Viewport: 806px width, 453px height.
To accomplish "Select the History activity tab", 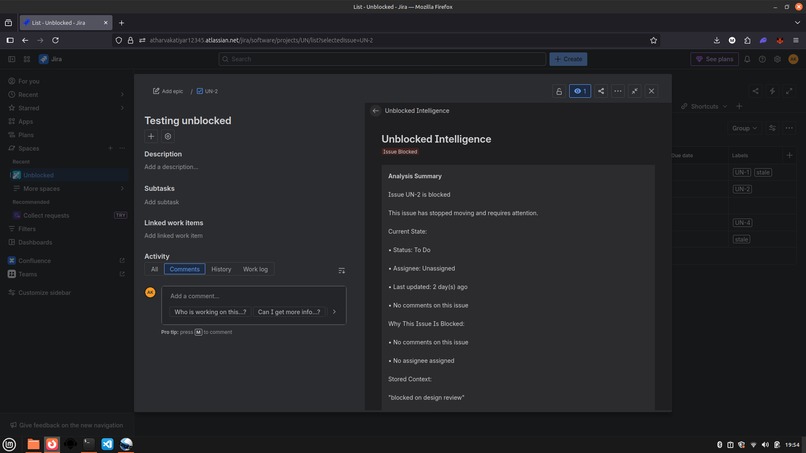I will pos(221,269).
